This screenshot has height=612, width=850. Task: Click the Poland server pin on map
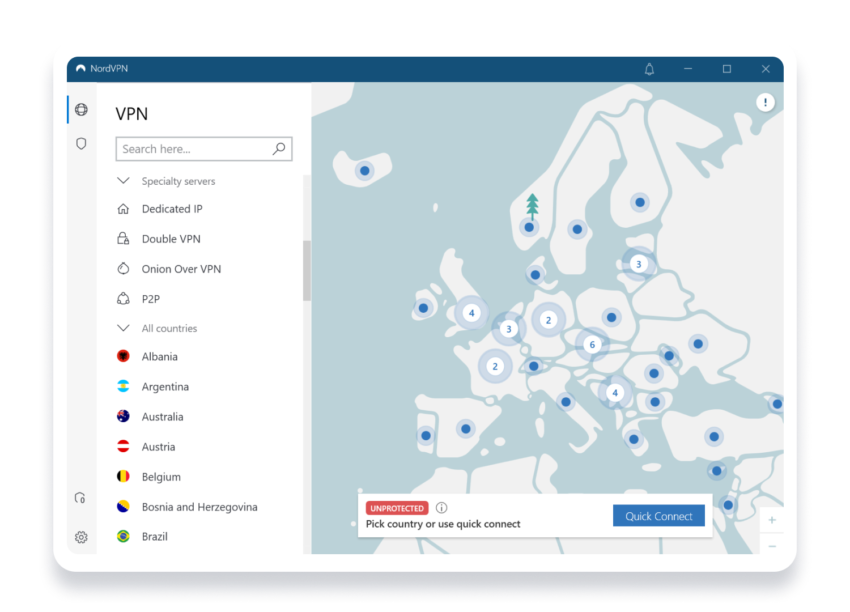pyautogui.click(x=611, y=317)
